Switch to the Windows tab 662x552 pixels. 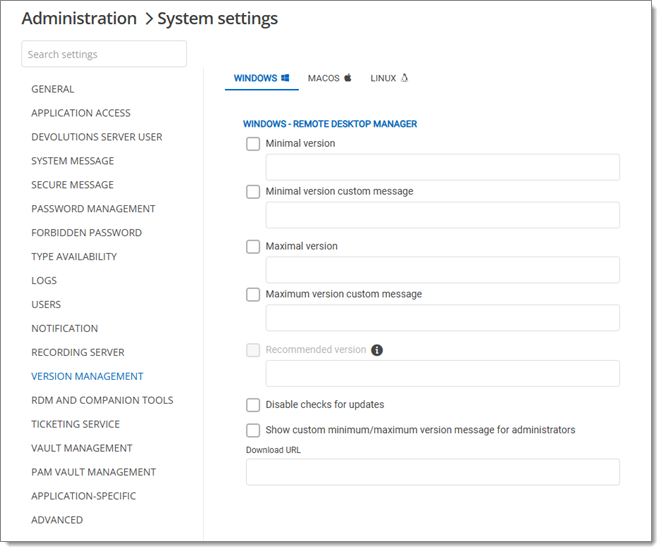261,78
